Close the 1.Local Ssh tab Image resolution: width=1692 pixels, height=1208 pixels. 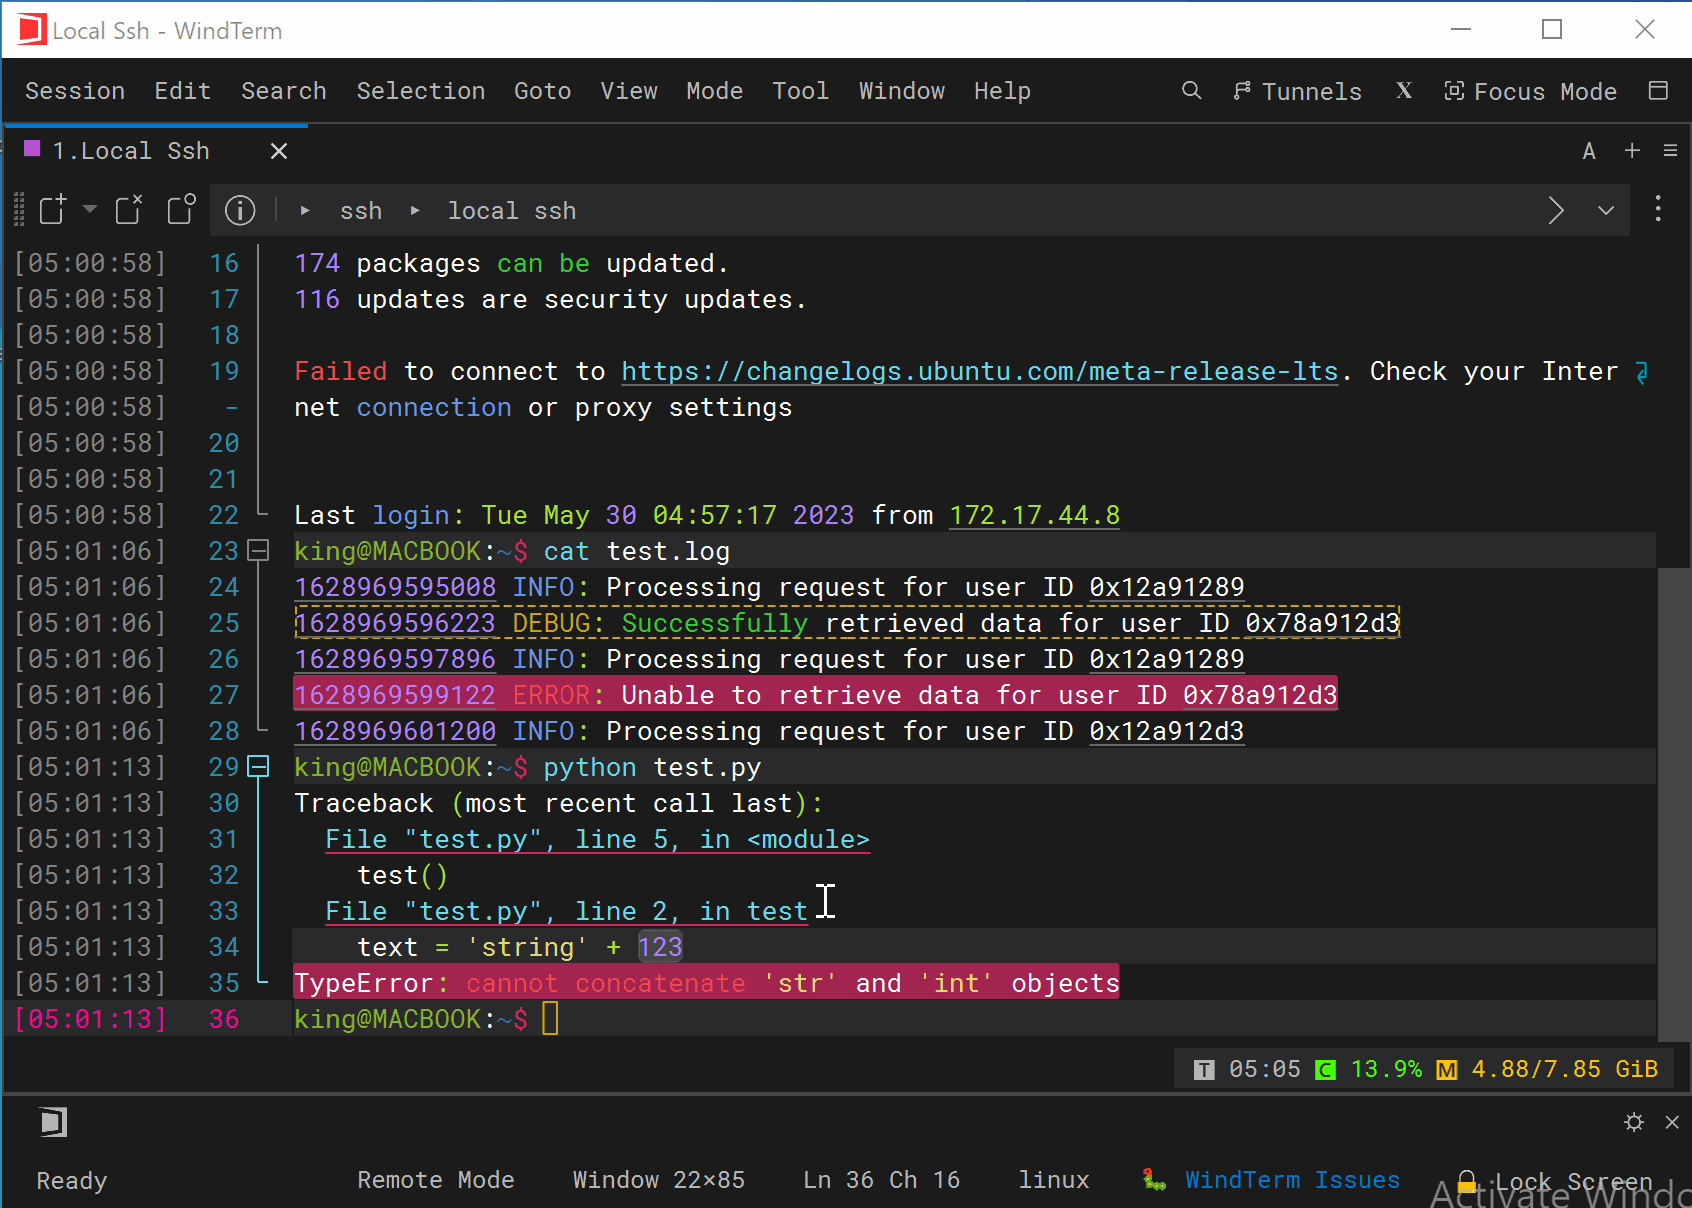click(279, 151)
